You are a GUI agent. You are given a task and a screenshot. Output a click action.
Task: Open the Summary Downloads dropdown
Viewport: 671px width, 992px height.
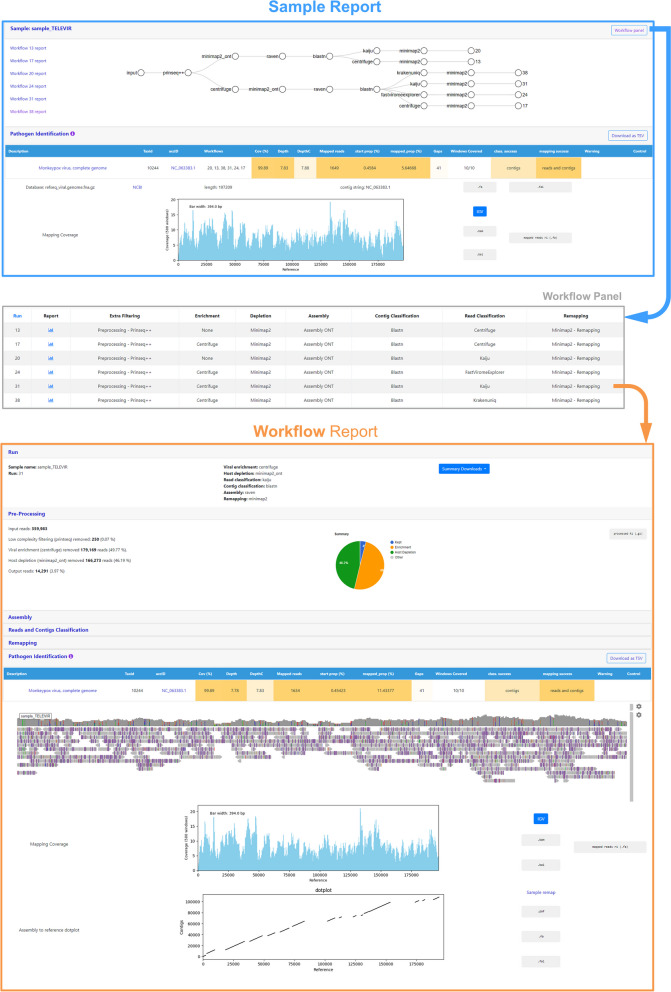click(x=464, y=469)
